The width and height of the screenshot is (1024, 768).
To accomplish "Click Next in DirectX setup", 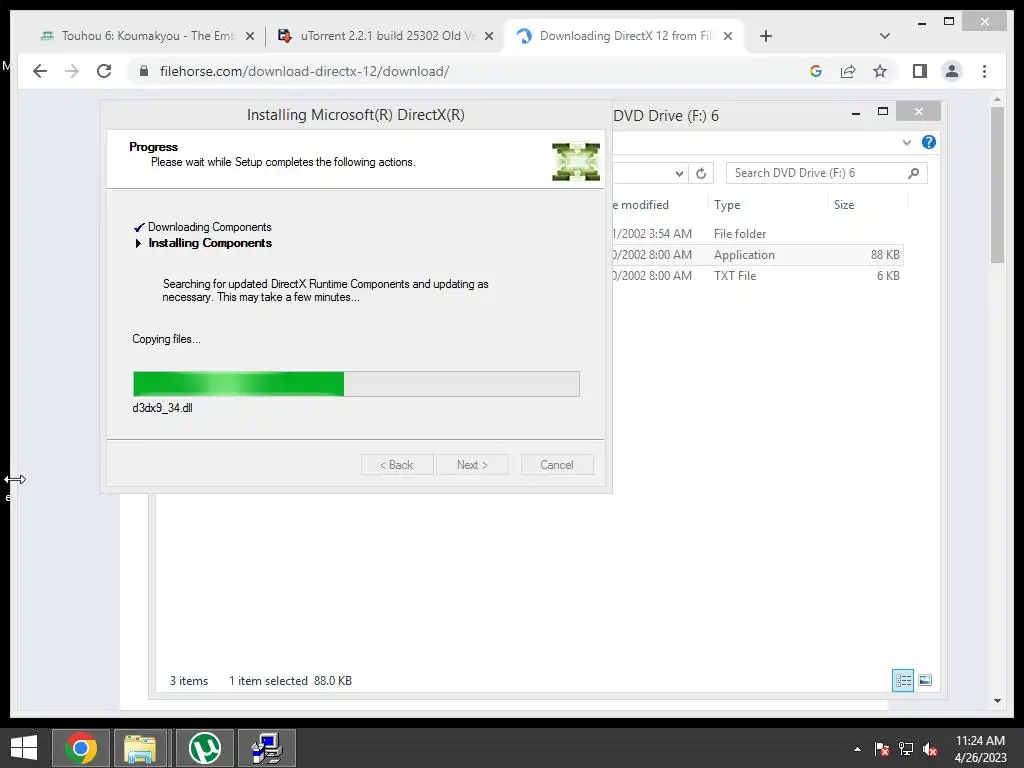I will [472, 465].
